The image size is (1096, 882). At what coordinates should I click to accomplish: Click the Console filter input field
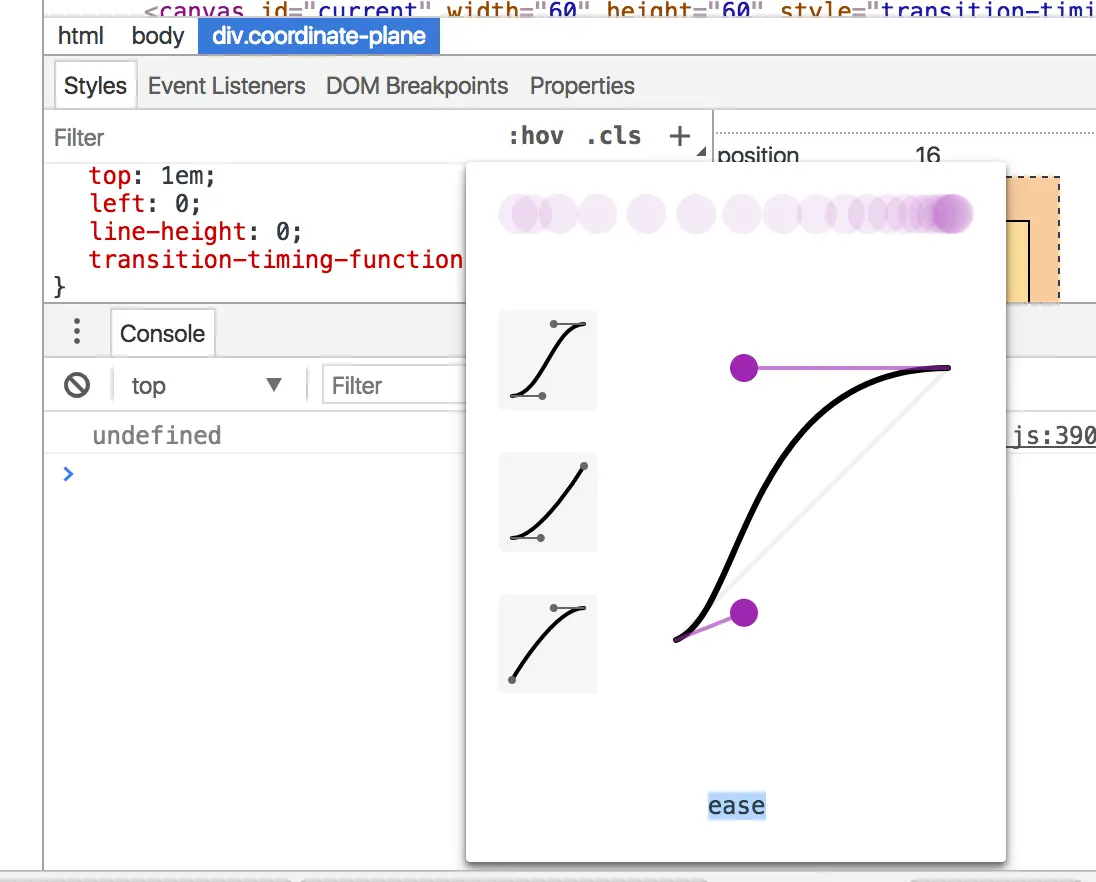395,385
